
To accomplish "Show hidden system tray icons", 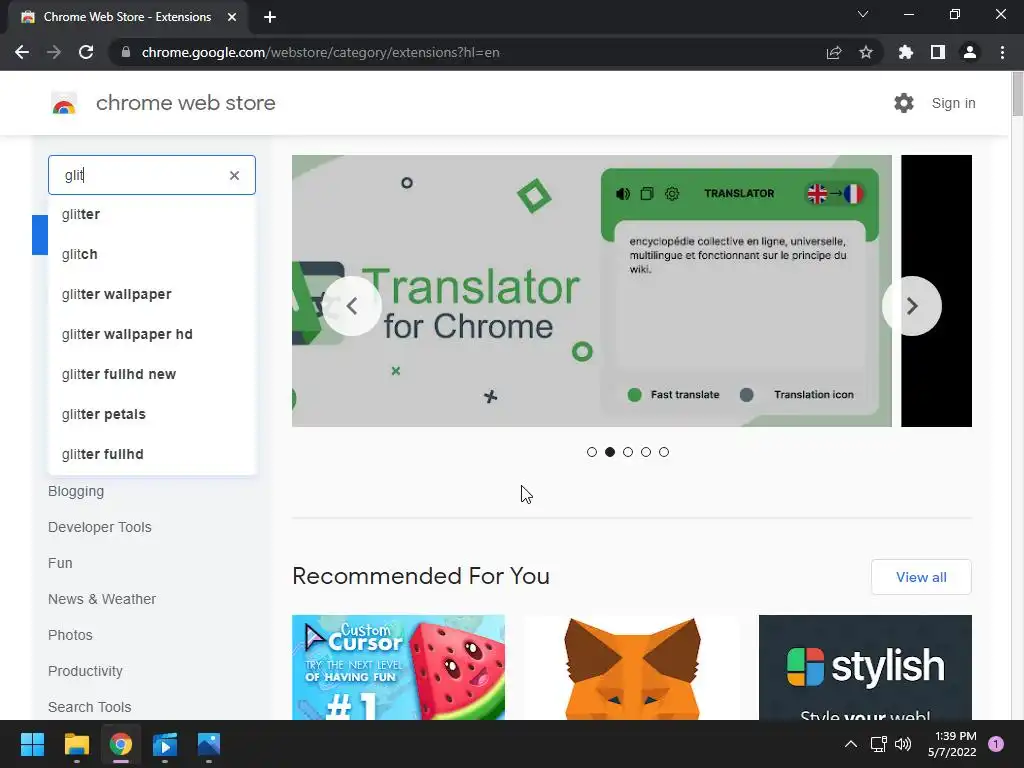I will pos(851,744).
